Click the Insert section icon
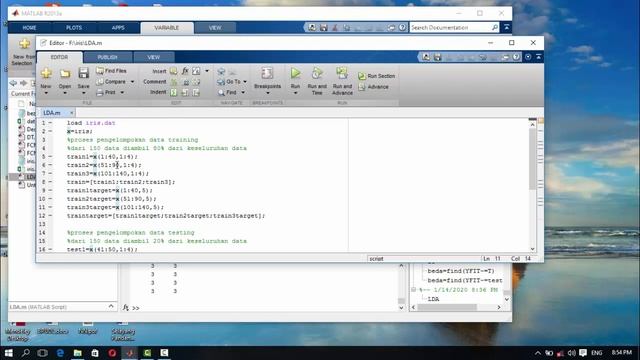Viewport: 640px width, 360px height. click(x=173, y=71)
